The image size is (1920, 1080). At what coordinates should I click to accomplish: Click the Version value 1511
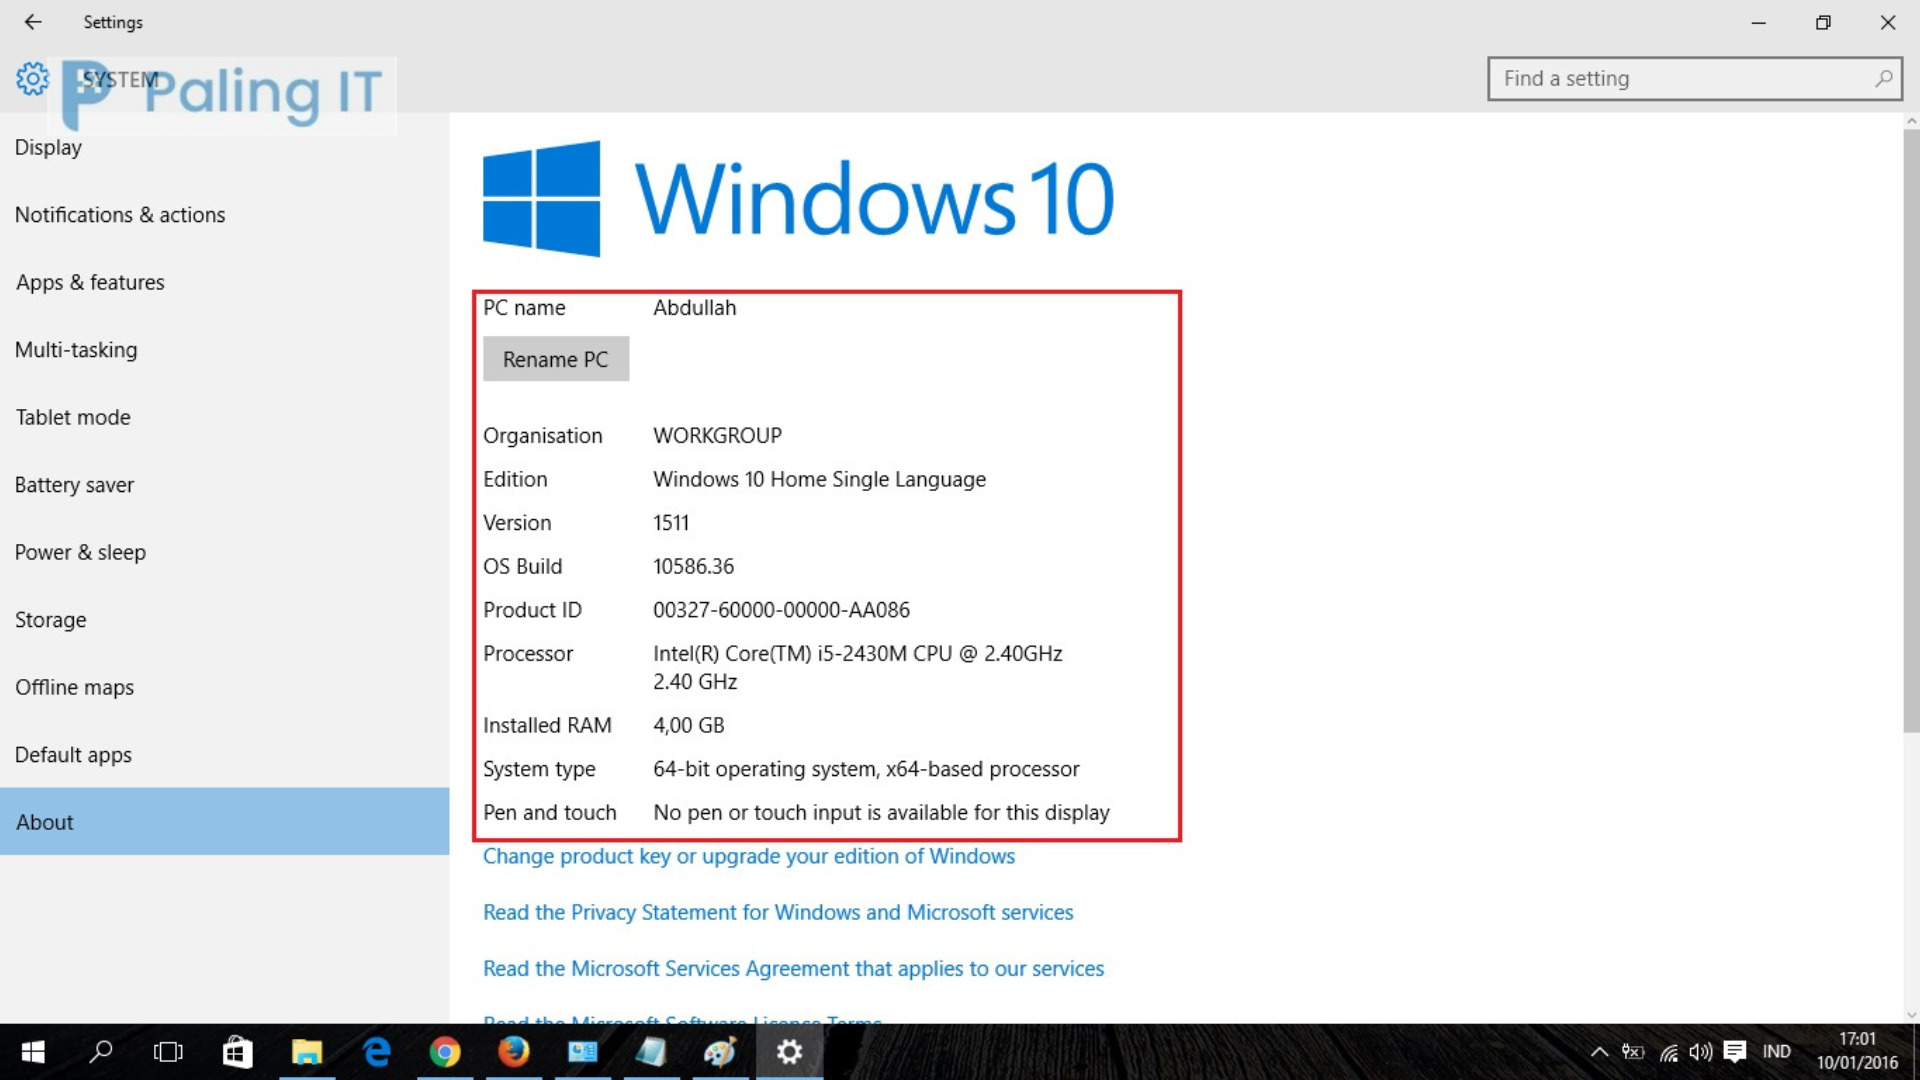[x=671, y=523]
